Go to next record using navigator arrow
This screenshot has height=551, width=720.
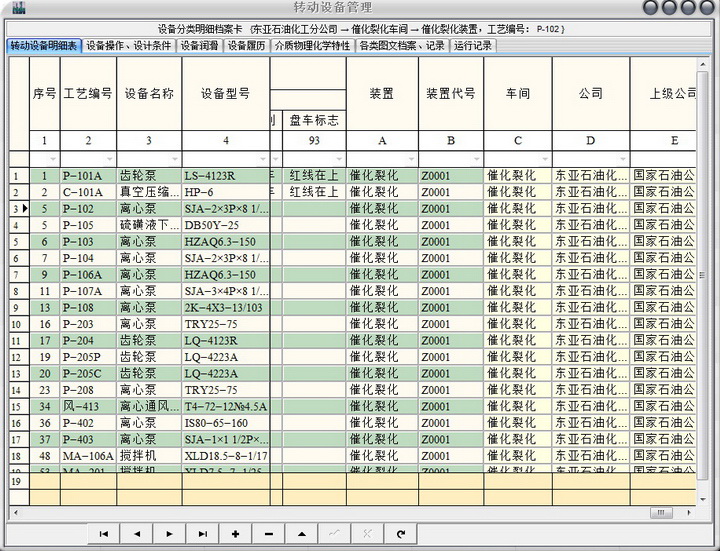pyautogui.click(x=169, y=534)
